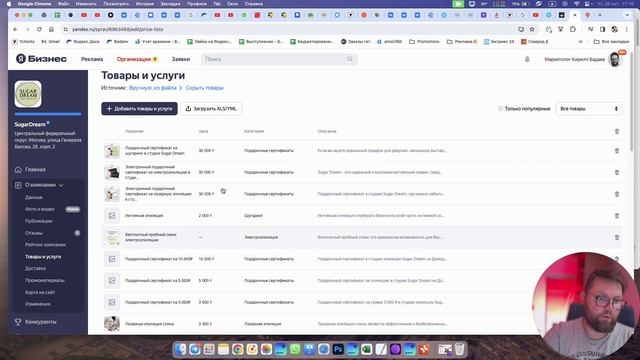Open 'Фото и видео' in the sidebar
The image size is (640, 360).
40,209
